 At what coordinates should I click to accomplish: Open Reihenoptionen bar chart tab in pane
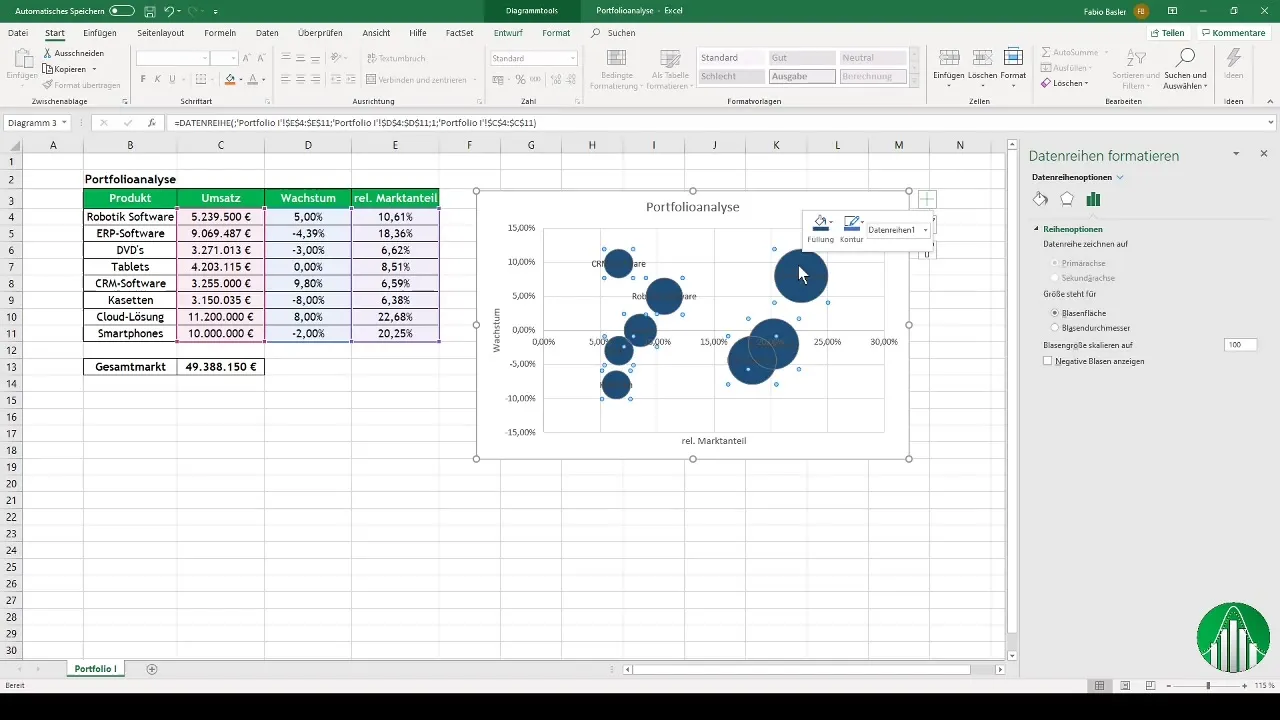click(1093, 199)
